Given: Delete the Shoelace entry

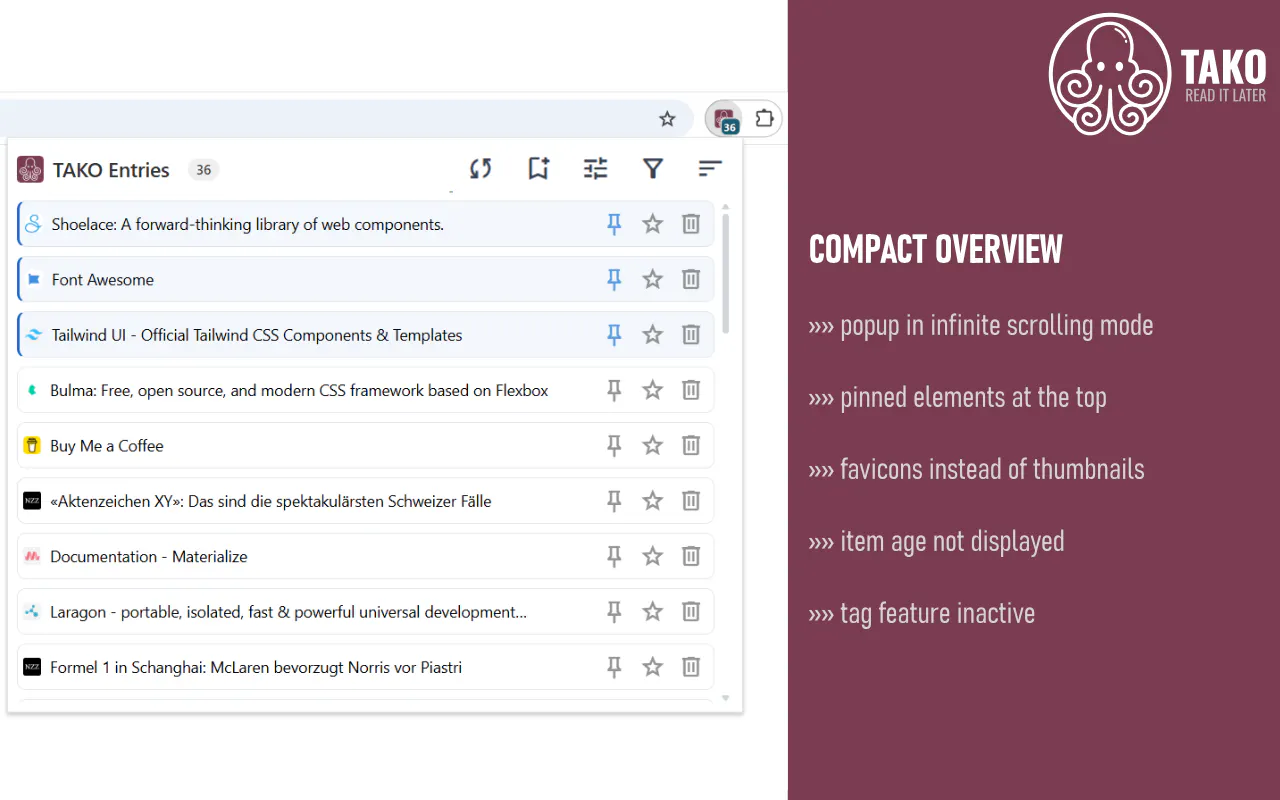Looking at the screenshot, I should (x=691, y=224).
